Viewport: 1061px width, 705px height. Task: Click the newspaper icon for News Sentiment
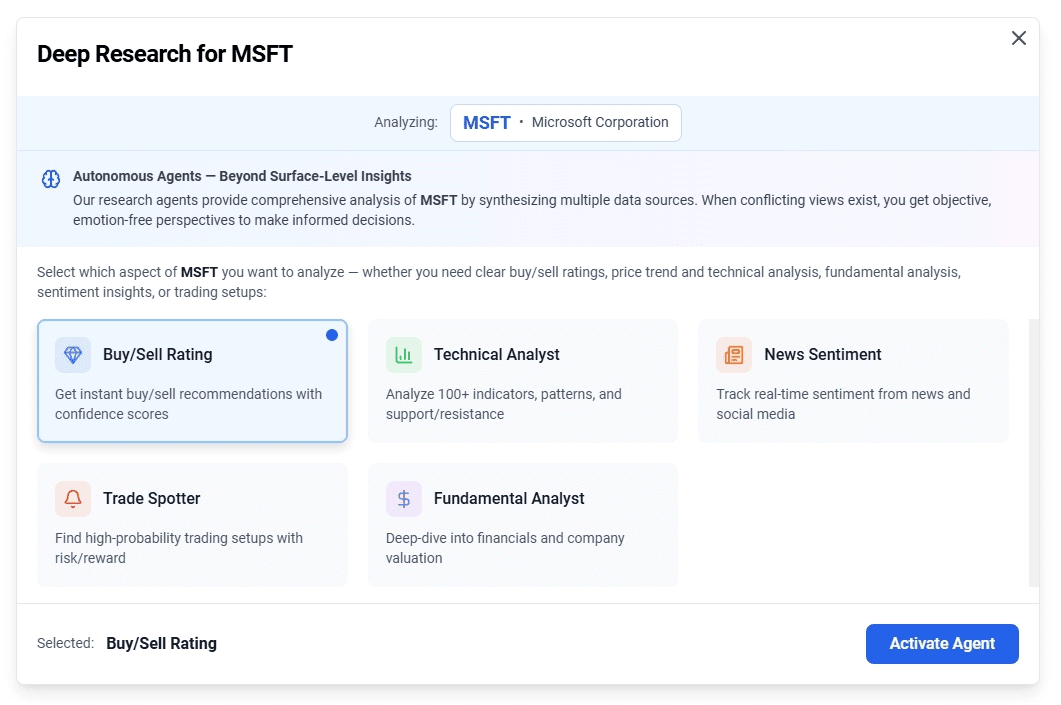[734, 355]
